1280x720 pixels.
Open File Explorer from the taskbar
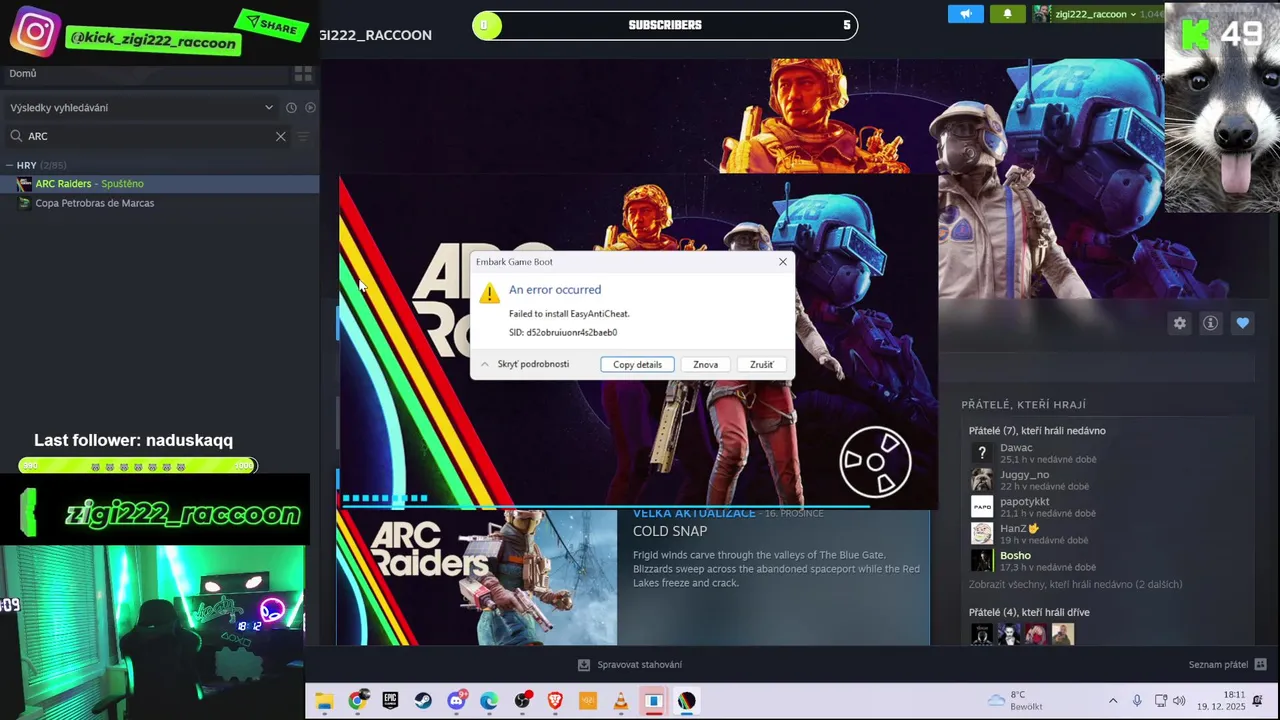(x=324, y=701)
